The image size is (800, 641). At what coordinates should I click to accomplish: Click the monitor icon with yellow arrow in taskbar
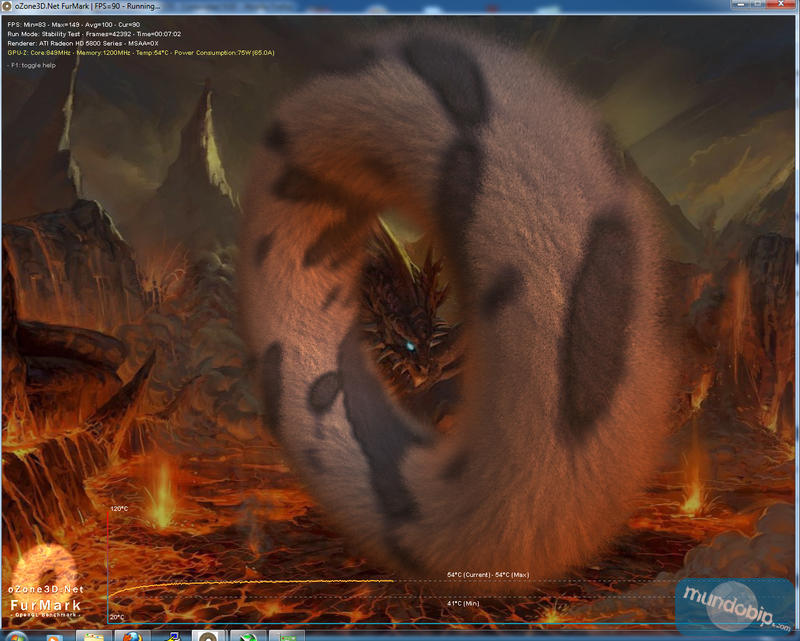(x=174, y=636)
